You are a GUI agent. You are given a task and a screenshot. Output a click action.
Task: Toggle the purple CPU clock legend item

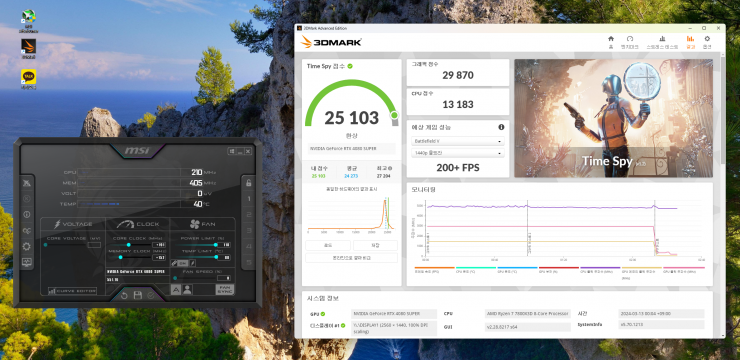pos(600,270)
